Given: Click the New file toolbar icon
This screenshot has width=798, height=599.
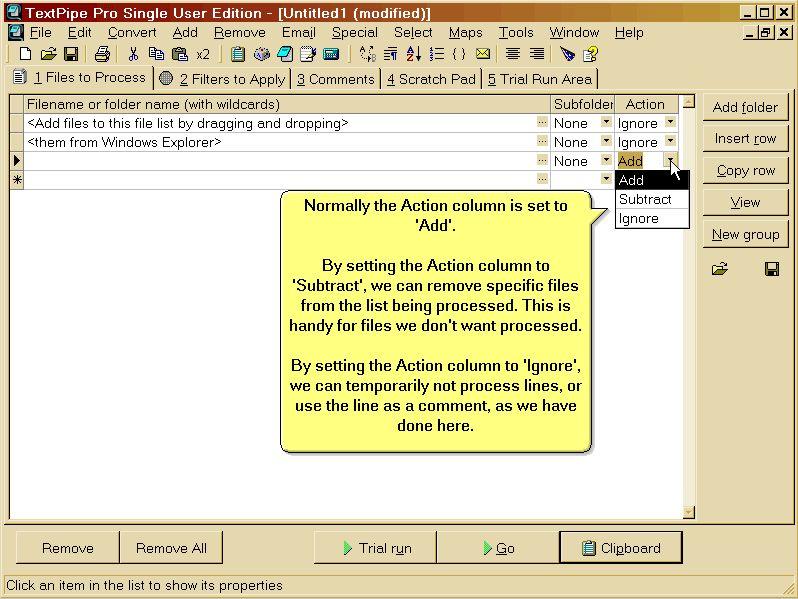Looking at the screenshot, I should [25, 53].
